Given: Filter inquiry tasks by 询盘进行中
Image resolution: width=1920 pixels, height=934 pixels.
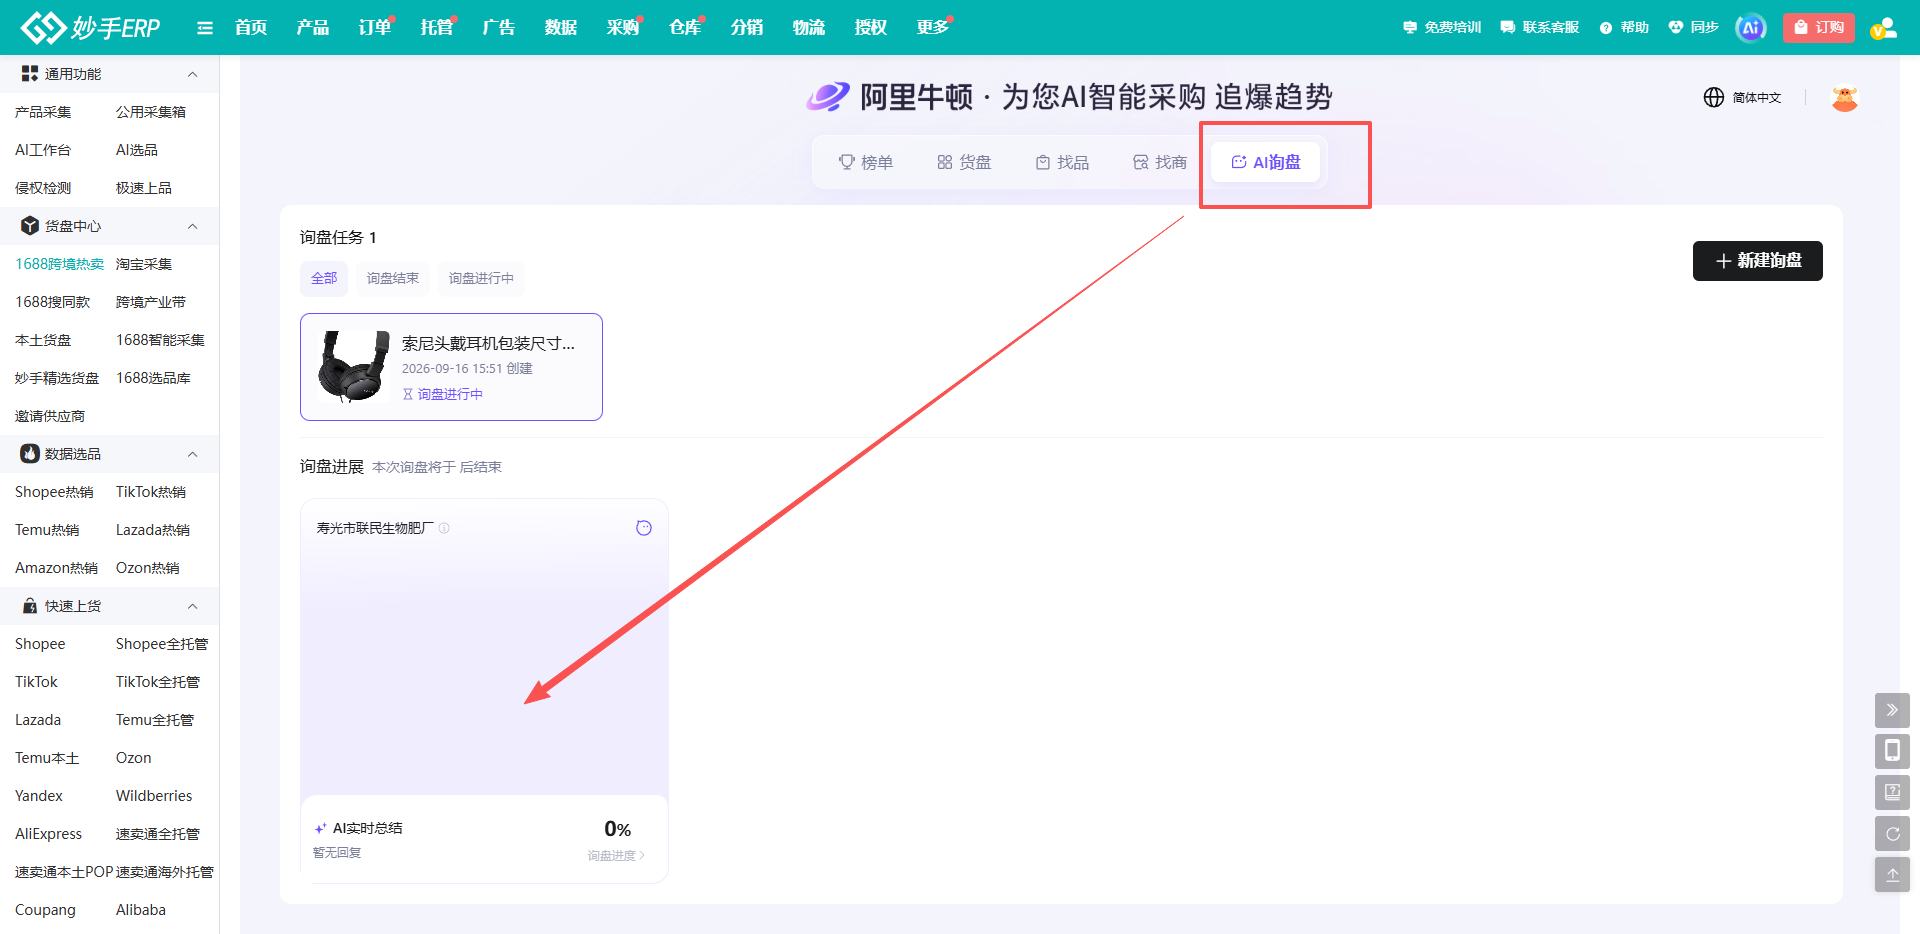Looking at the screenshot, I should tap(481, 278).
